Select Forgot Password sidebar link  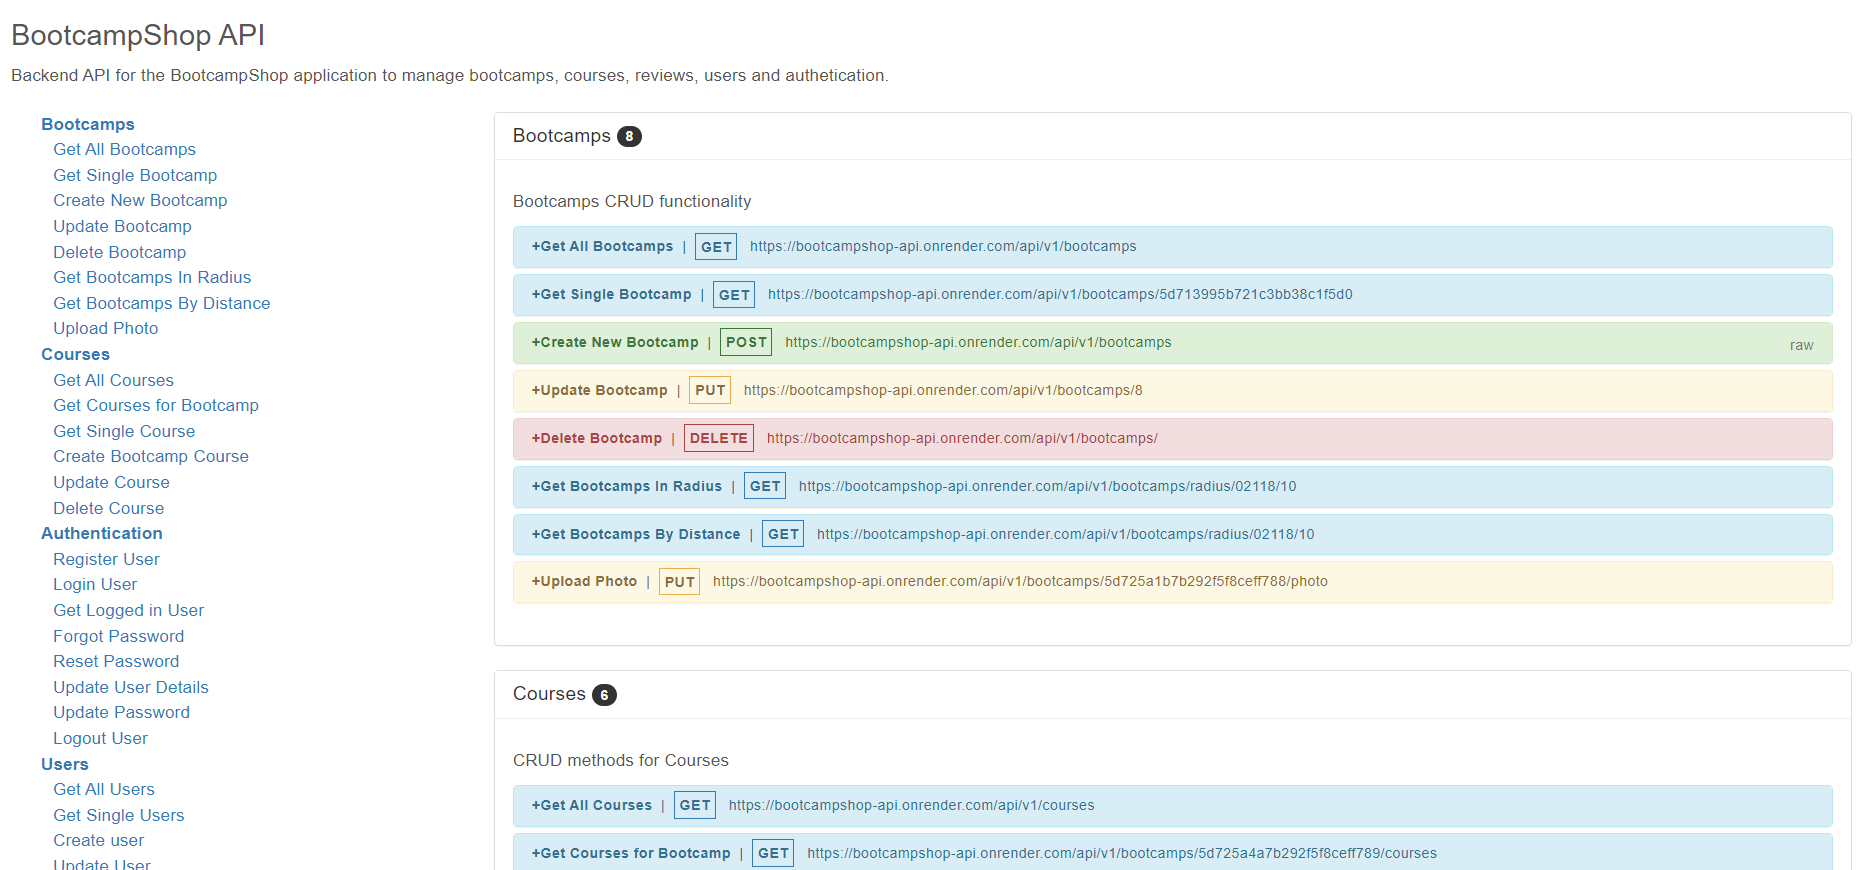[118, 636]
